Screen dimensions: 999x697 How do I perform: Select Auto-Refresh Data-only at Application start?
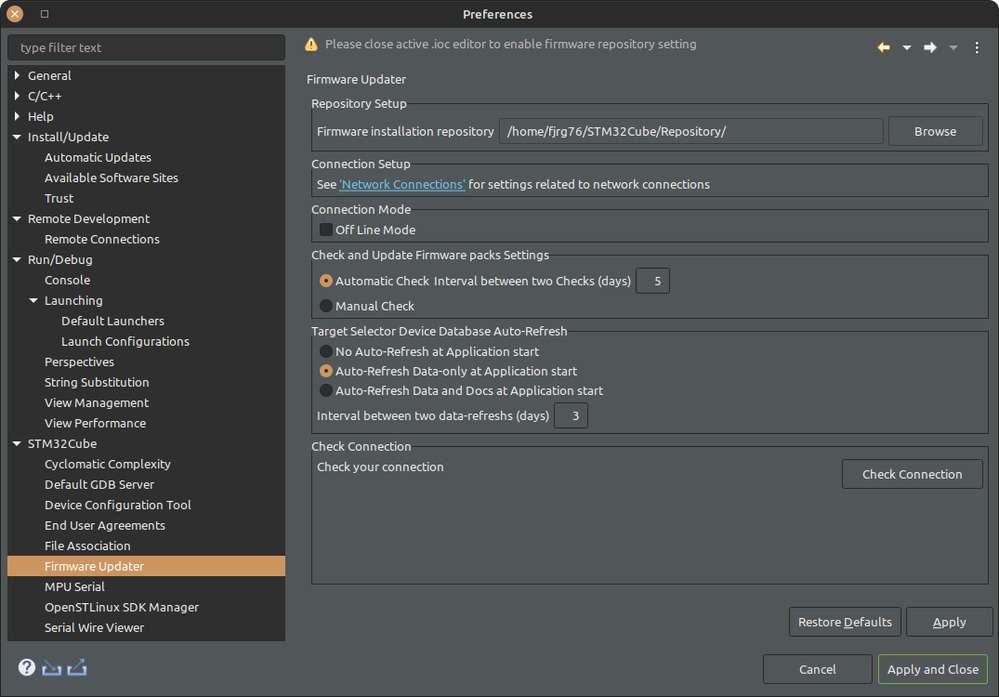(x=326, y=371)
